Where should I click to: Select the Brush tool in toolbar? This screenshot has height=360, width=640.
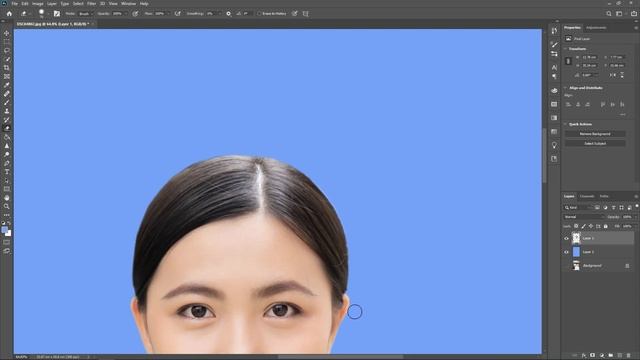coord(7,102)
